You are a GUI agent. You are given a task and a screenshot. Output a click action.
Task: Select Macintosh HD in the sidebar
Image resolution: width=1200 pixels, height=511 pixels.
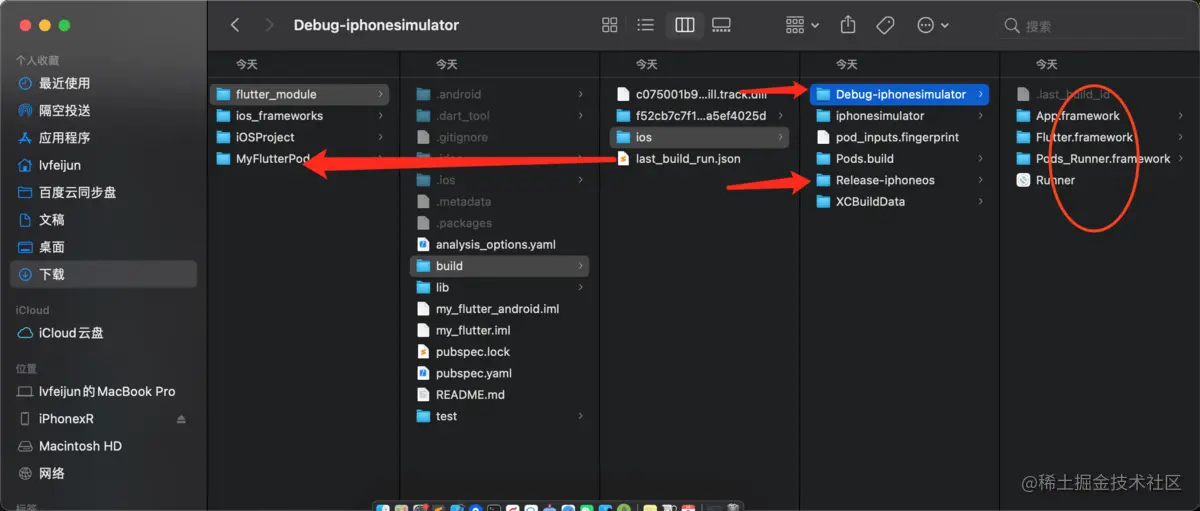(103, 446)
